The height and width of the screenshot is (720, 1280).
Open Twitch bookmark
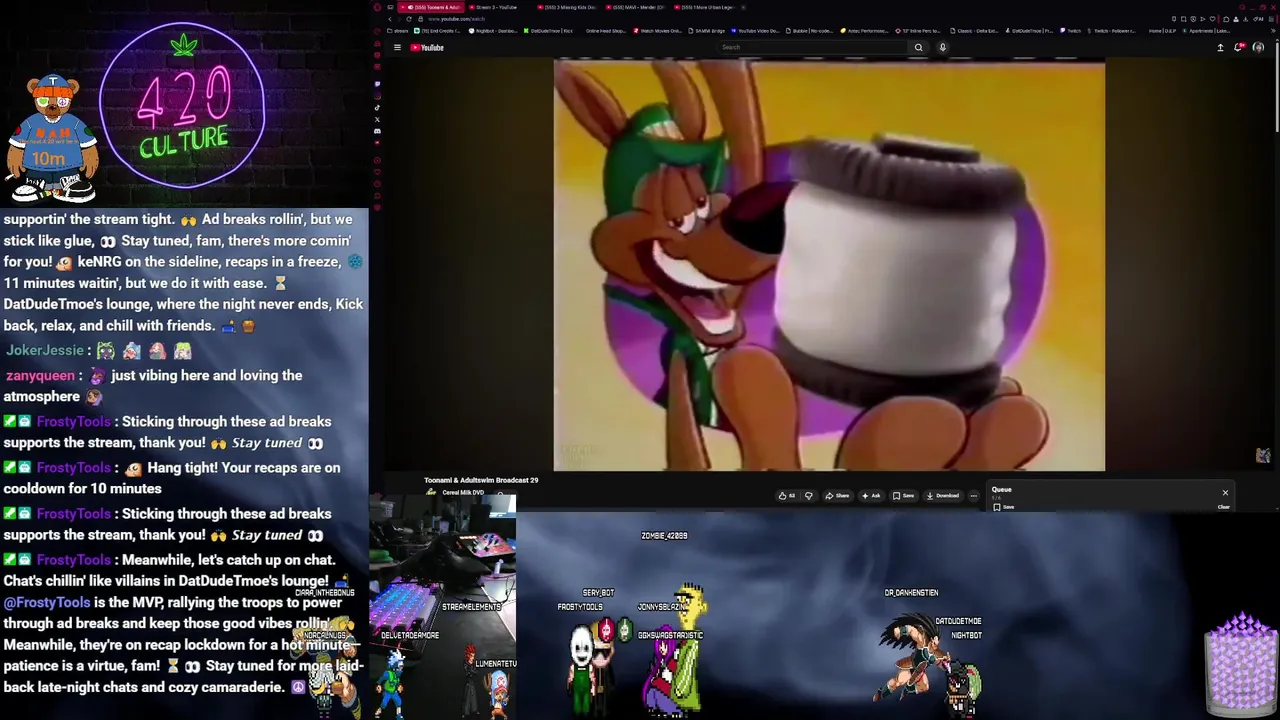point(1071,31)
